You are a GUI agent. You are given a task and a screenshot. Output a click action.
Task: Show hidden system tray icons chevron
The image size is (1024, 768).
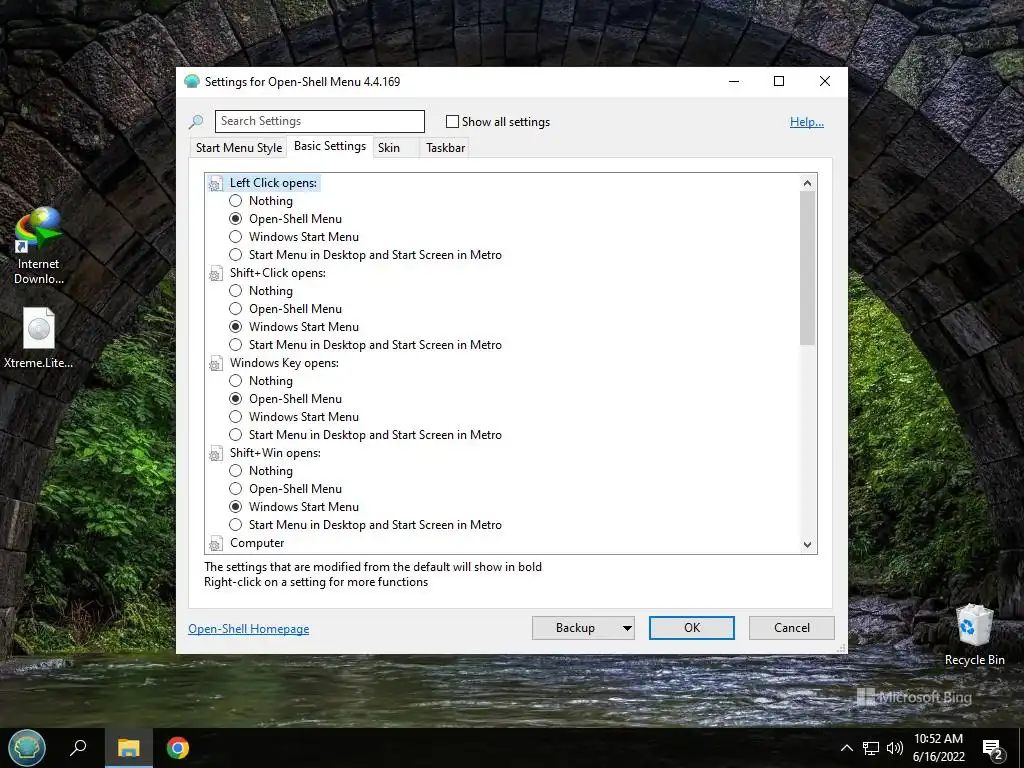(x=846, y=748)
